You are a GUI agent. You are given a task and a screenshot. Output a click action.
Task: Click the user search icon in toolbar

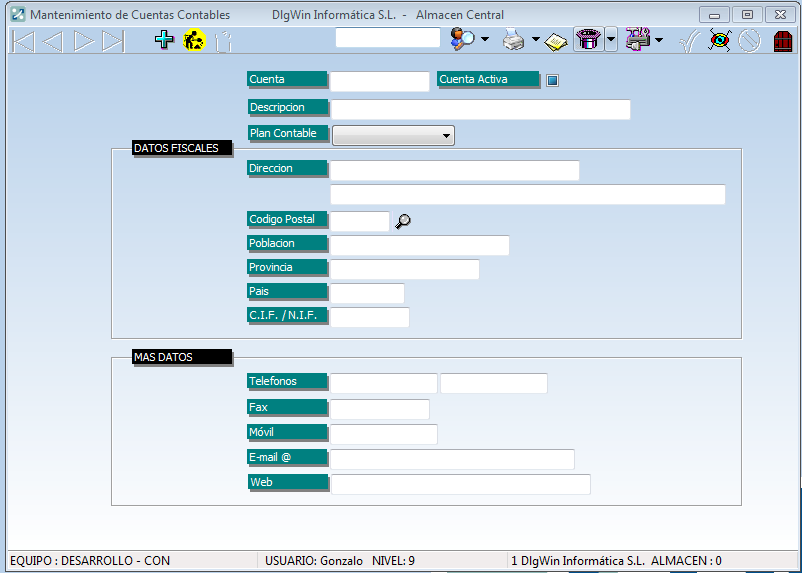coord(462,40)
